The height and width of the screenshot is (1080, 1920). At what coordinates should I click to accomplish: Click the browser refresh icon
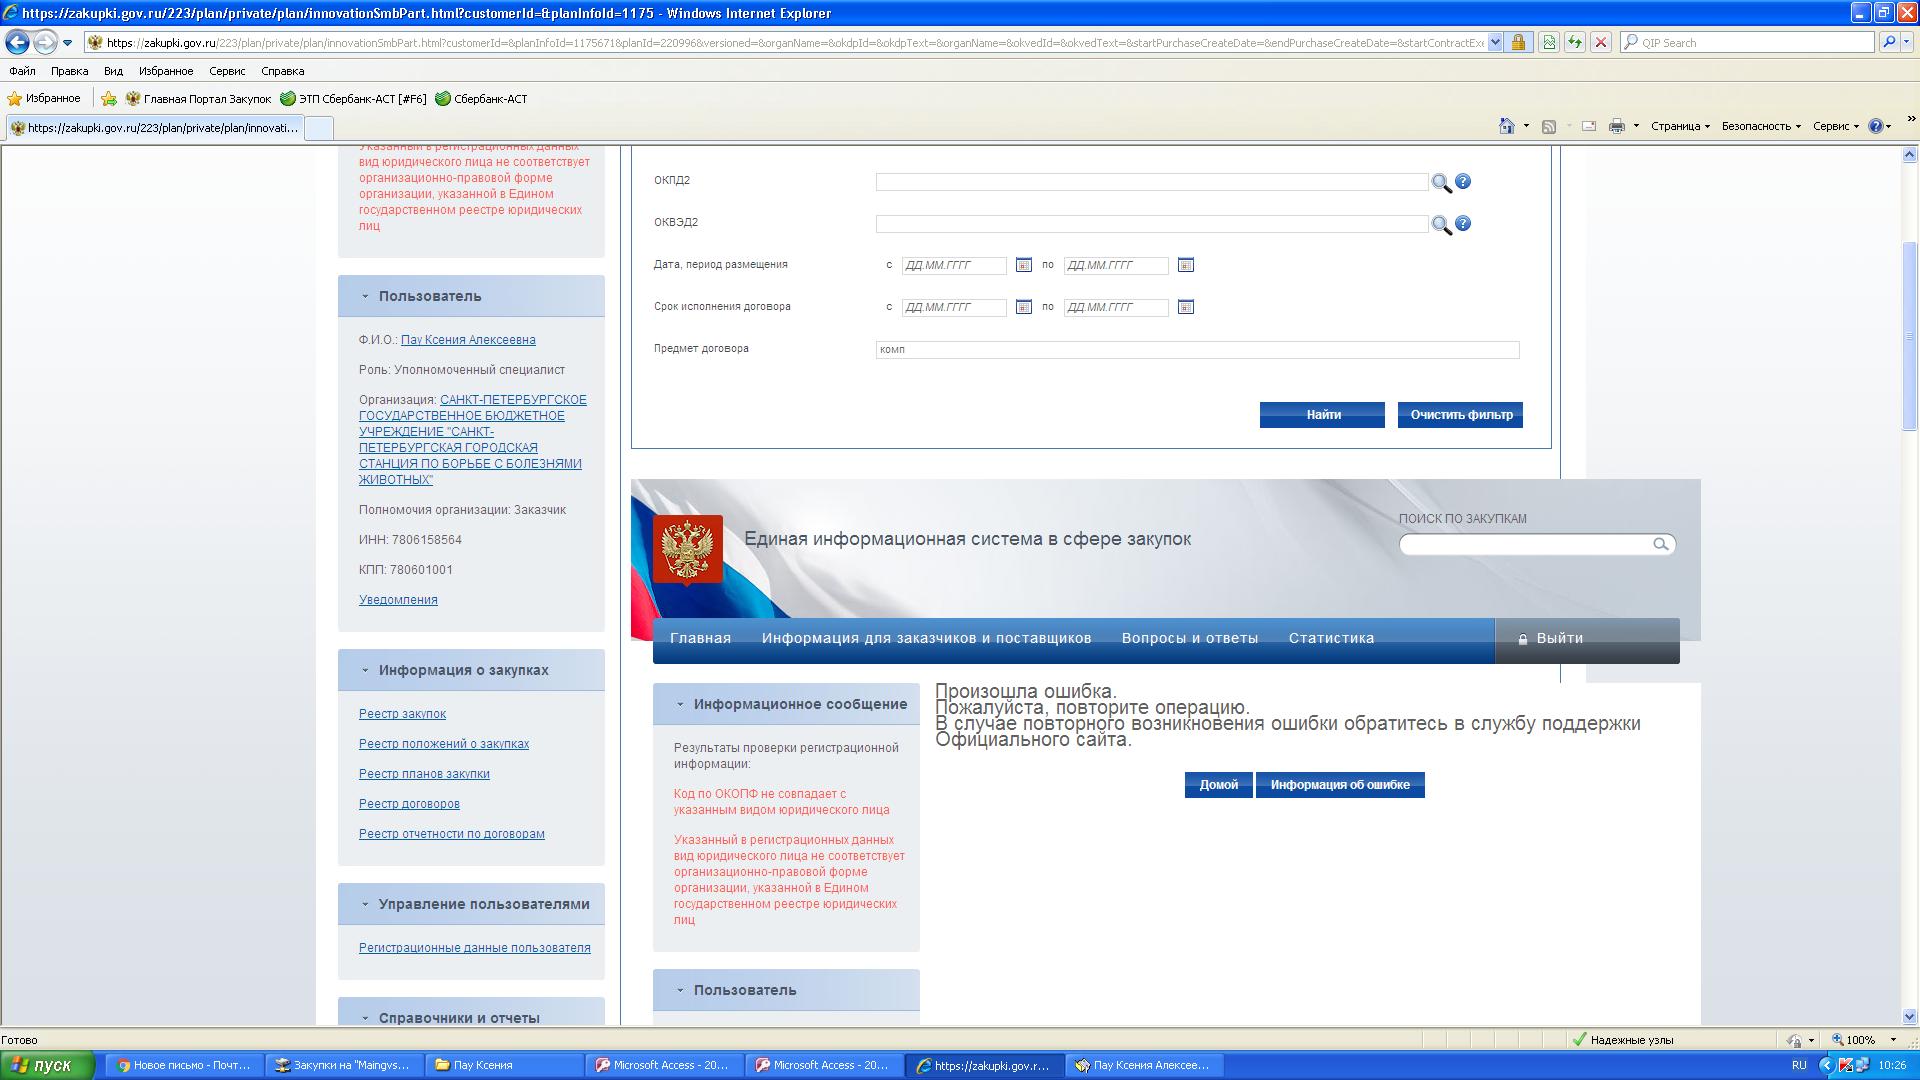point(1575,43)
